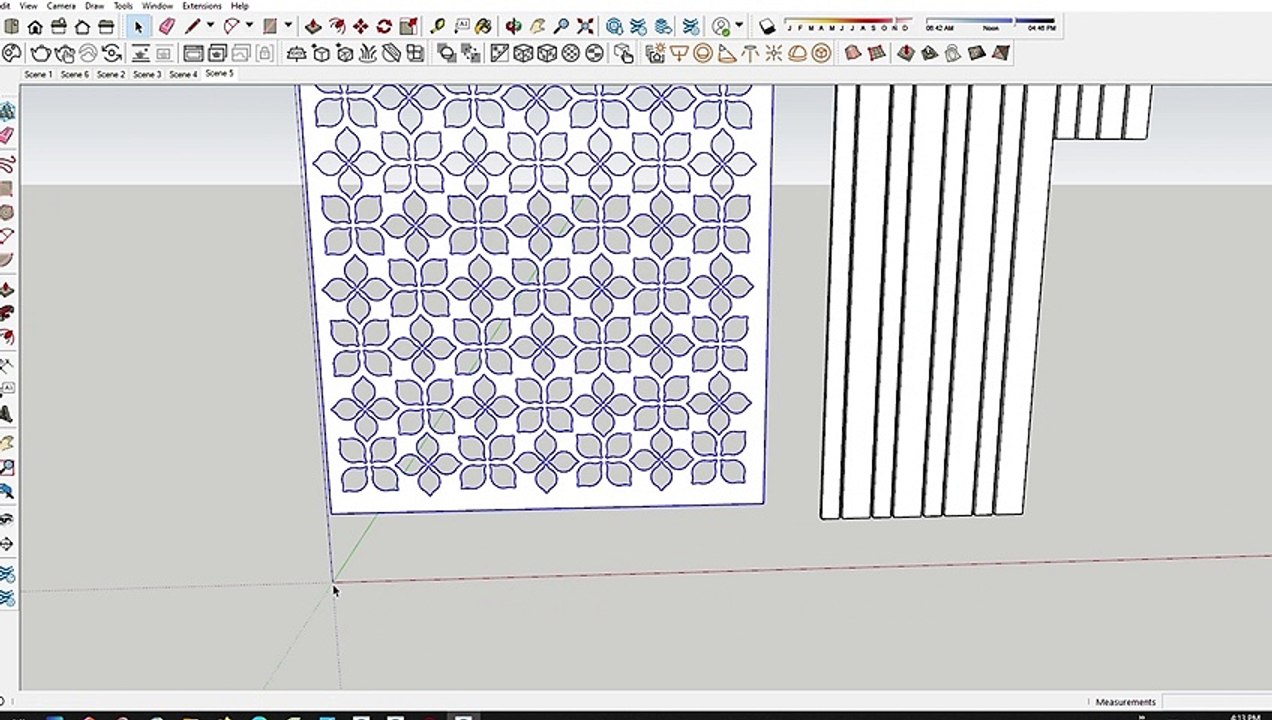Viewport: 1272px width, 720px height.
Task: Switch to Scene 3 tab
Action: click(x=147, y=74)
